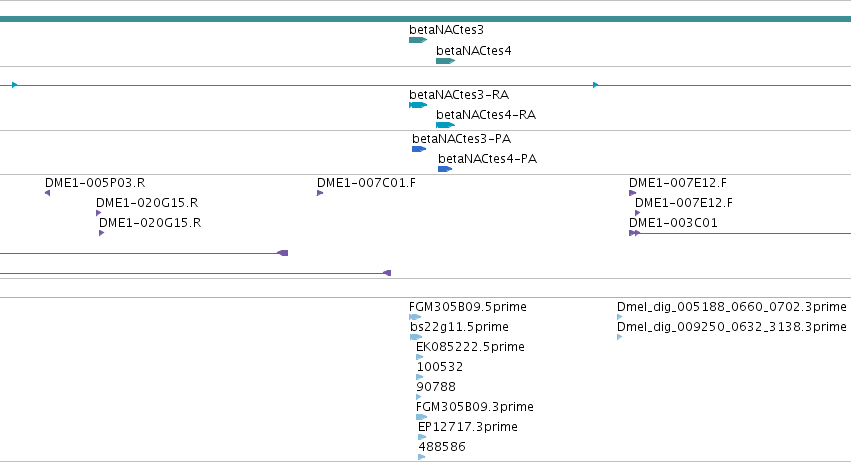Screen dimensions: 851x462
Task: Select the Dmel_dig_009250_0632_3138.3prime marker
Action: [620, 337]
